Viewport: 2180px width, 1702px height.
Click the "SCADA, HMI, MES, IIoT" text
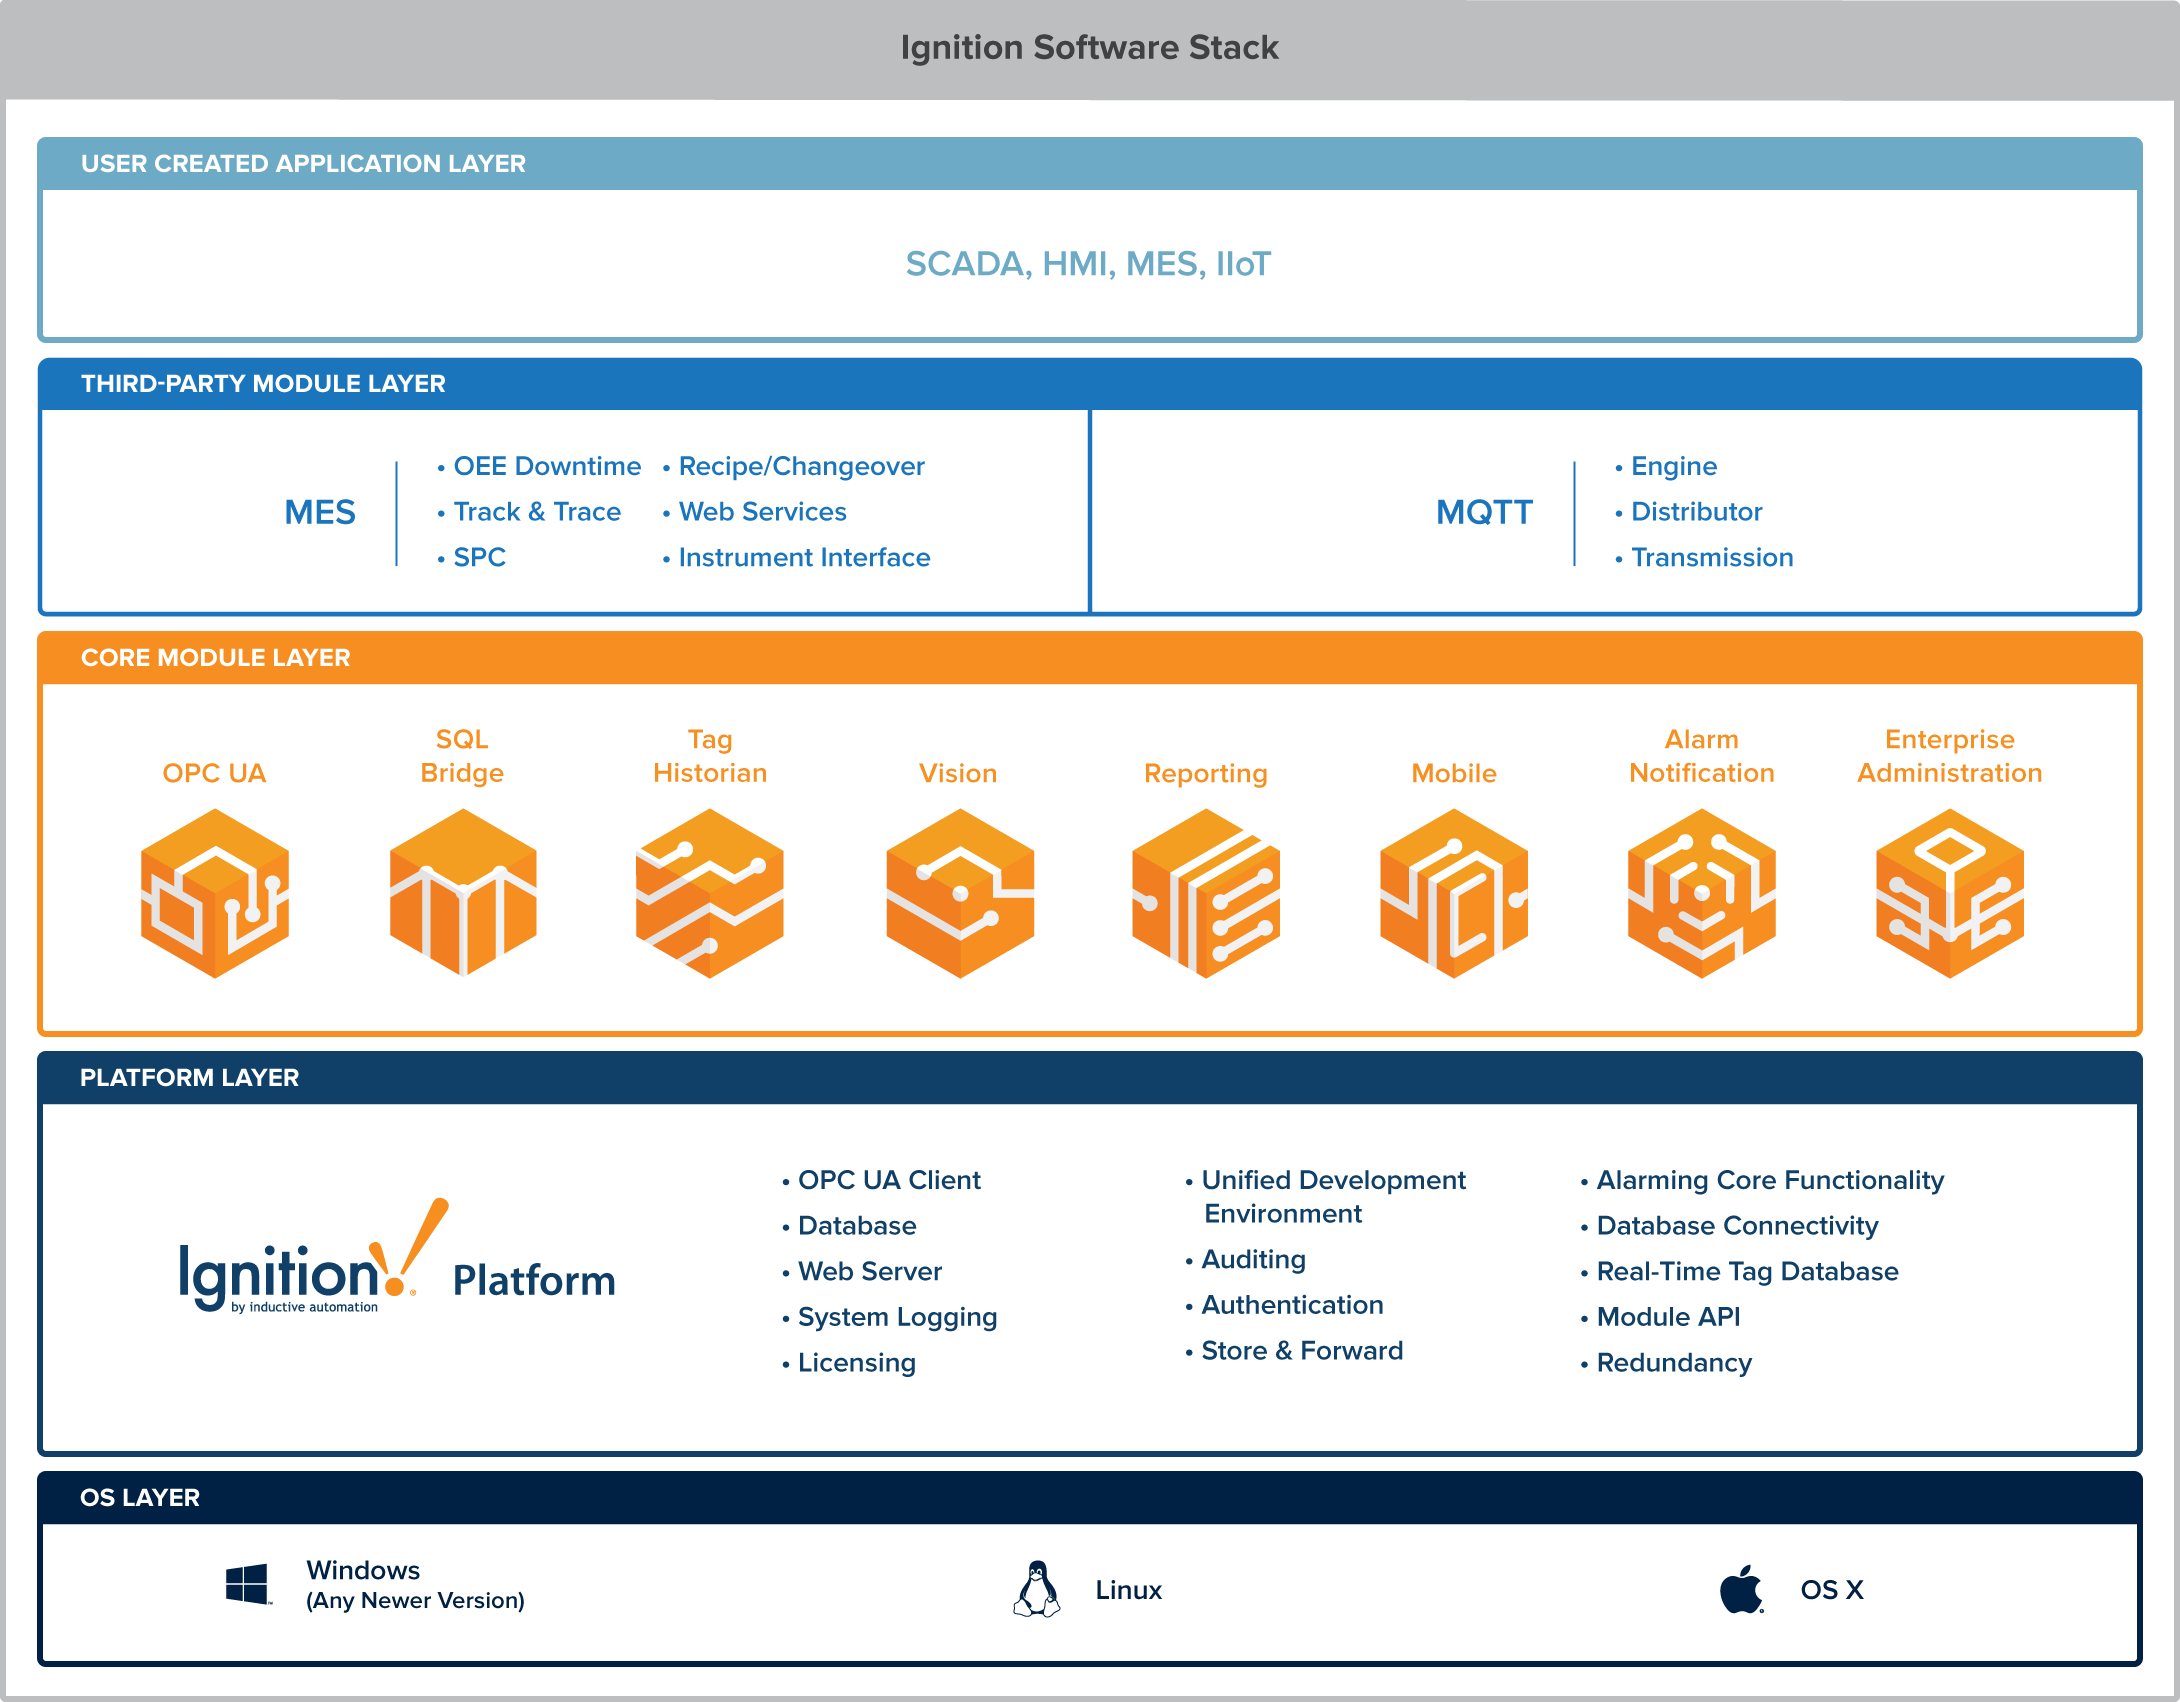tap(1088, 264)
